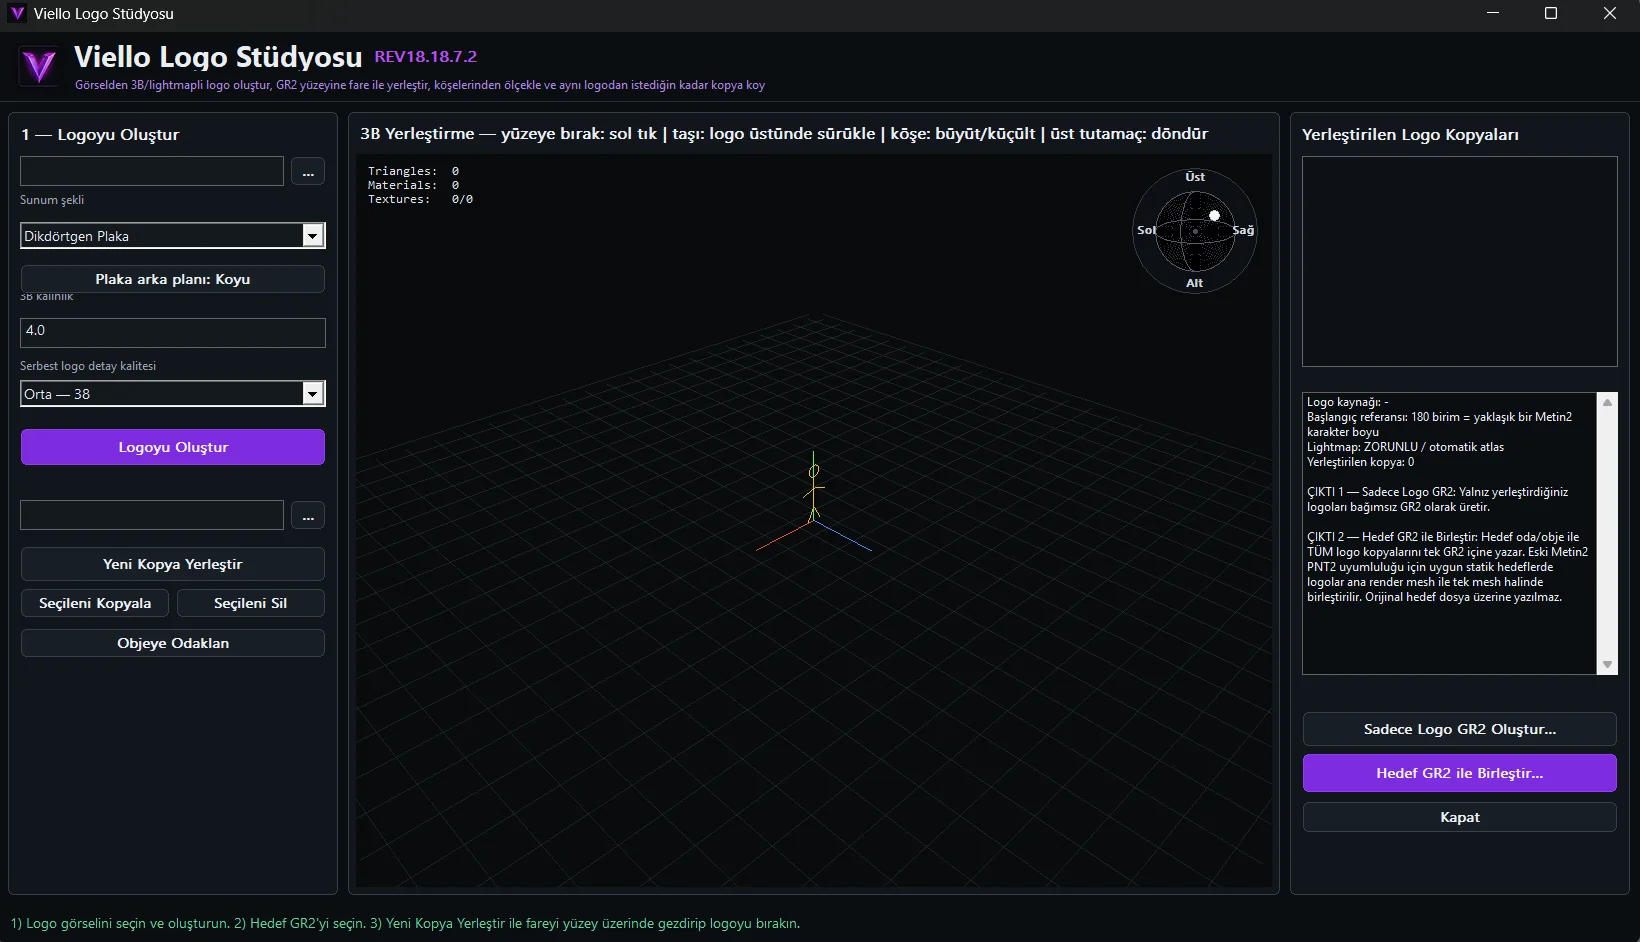
Task: Click the 1 — Logoyu Oluştur heading
Action: pos(100,135)
